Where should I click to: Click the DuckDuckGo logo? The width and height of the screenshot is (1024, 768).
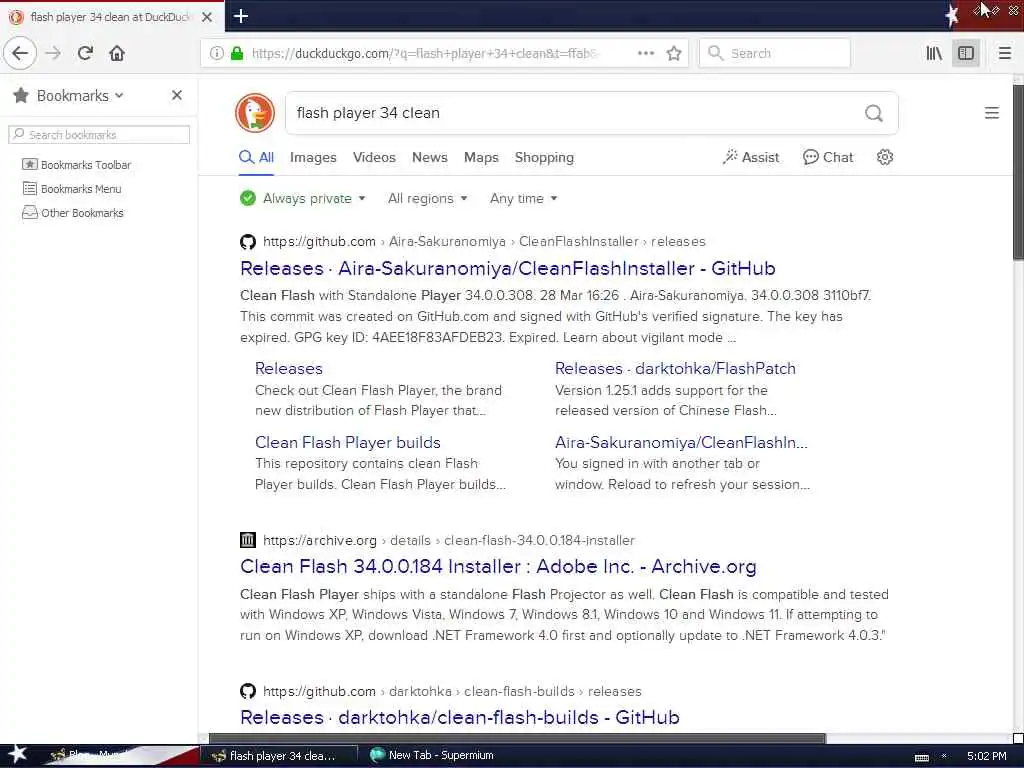(255, 113)
